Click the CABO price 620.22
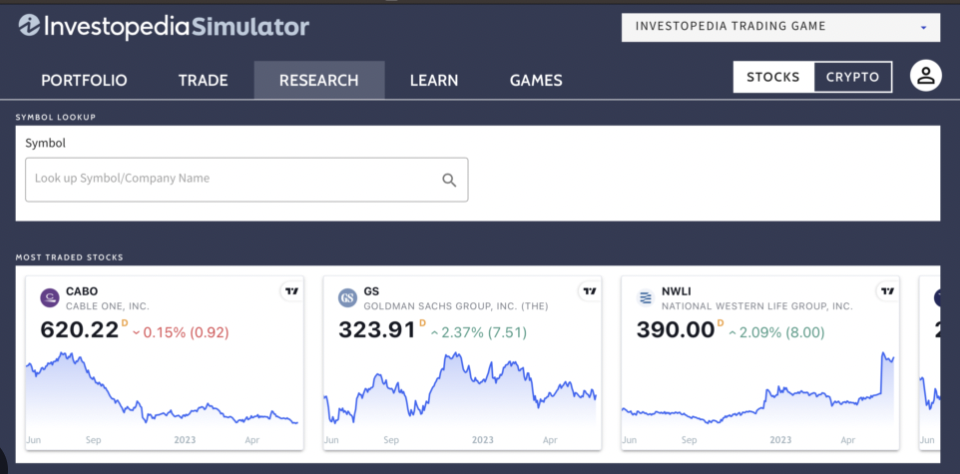Screen dimensions: 960x474 click(79, 331)
